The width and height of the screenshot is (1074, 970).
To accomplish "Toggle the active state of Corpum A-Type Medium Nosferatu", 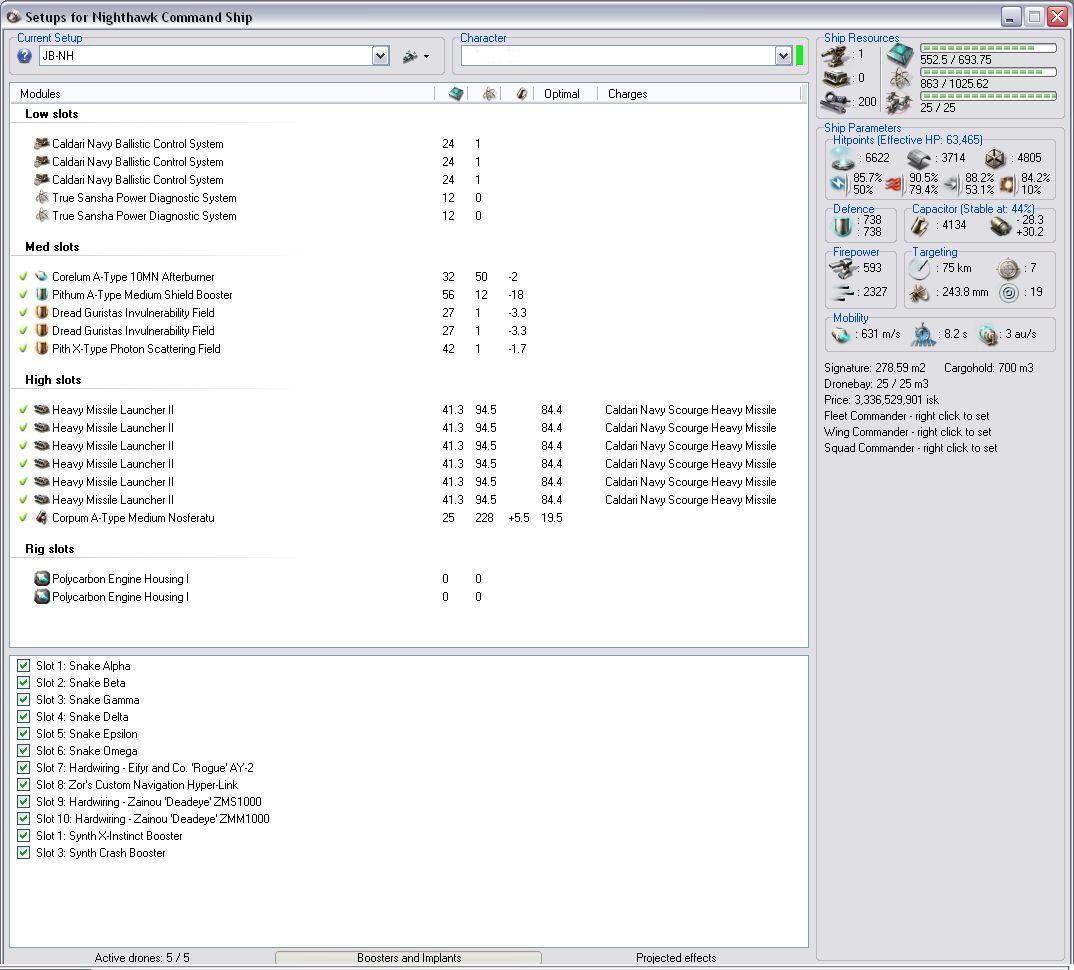I will [x=23, y=518].
